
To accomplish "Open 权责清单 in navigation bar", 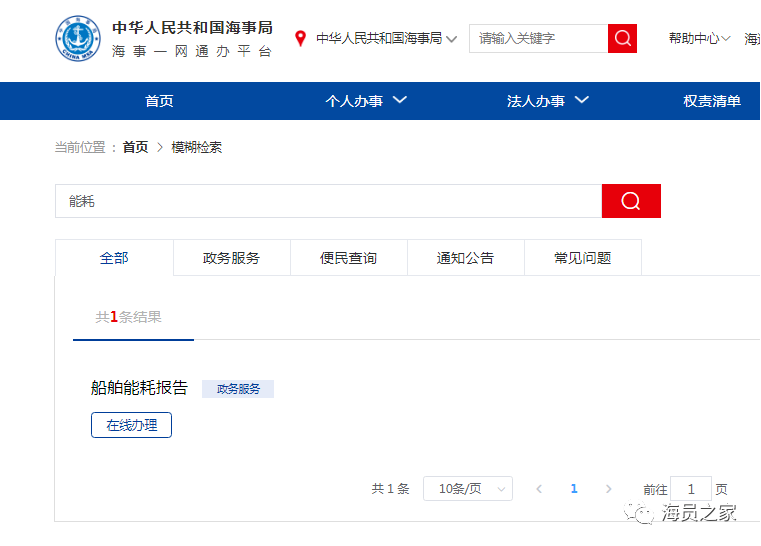I will click(712, 101).
